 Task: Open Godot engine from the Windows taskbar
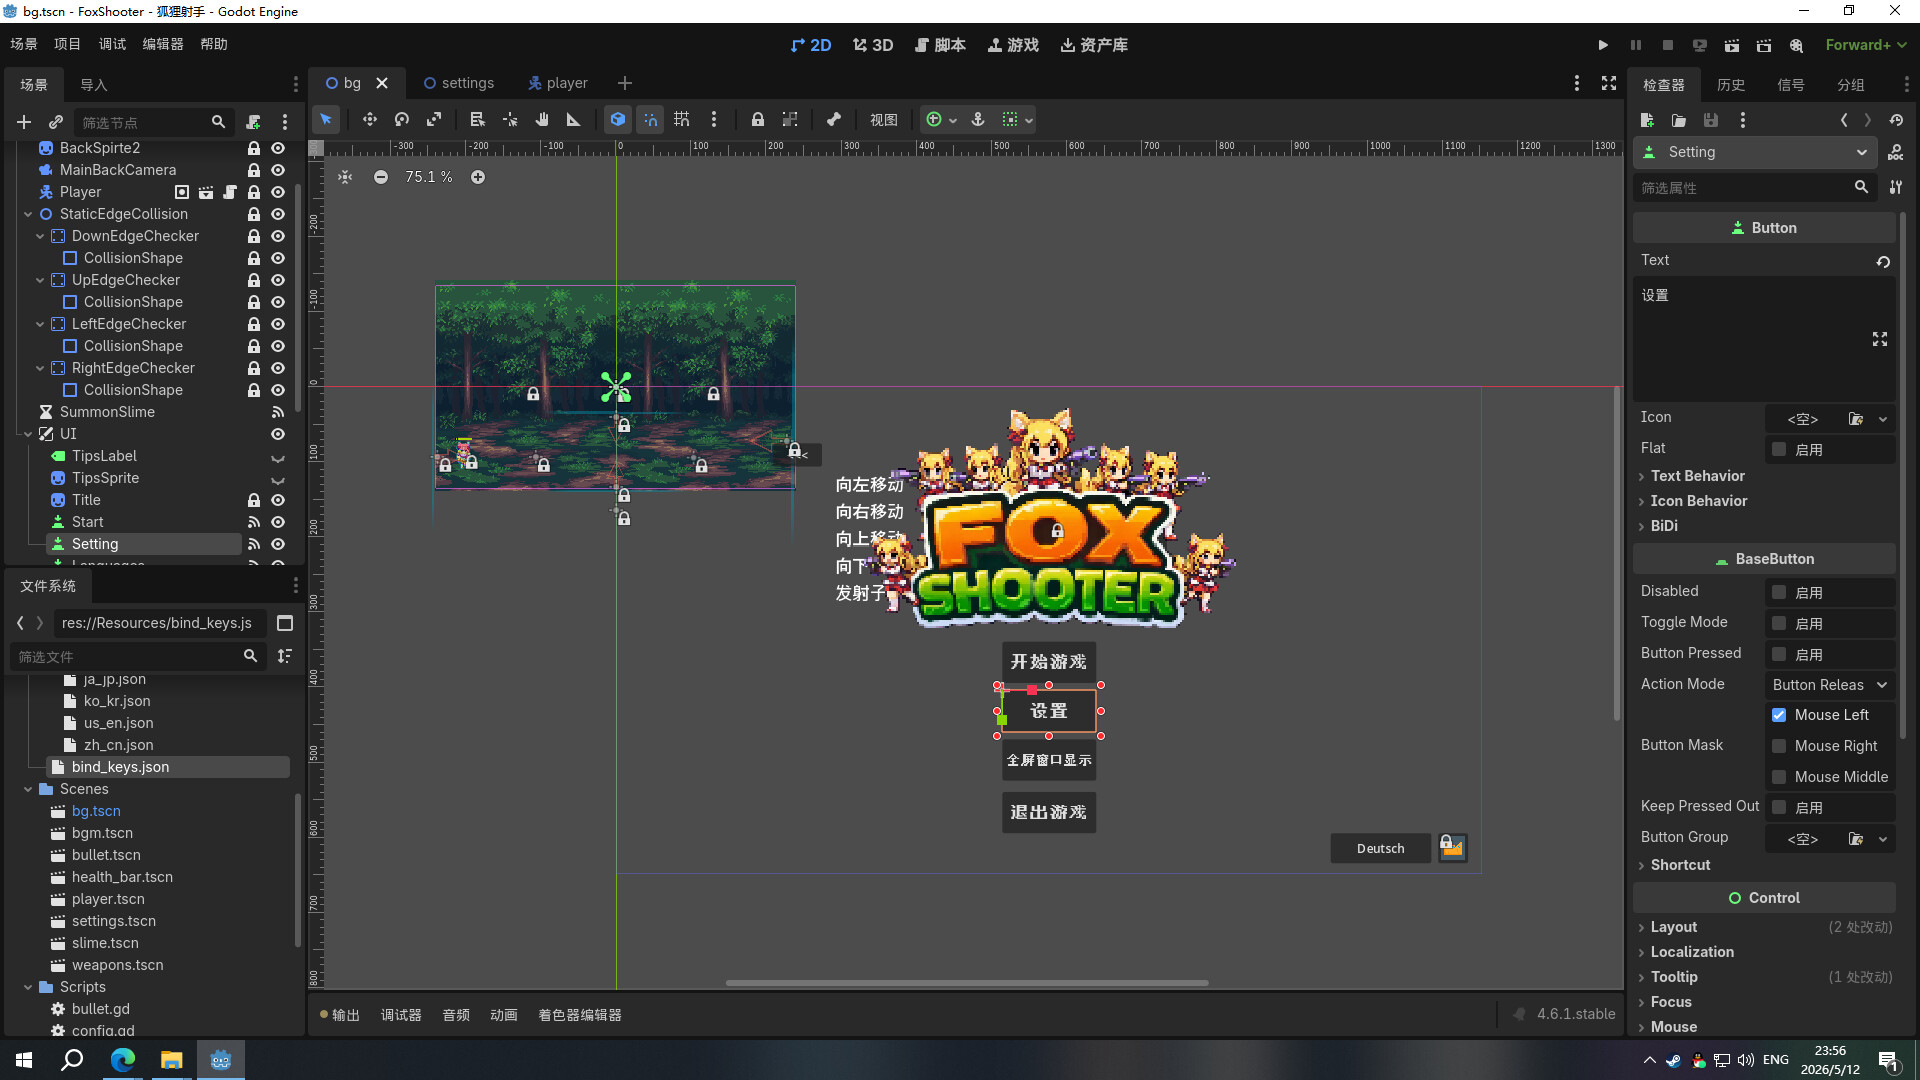(221, 1060)
